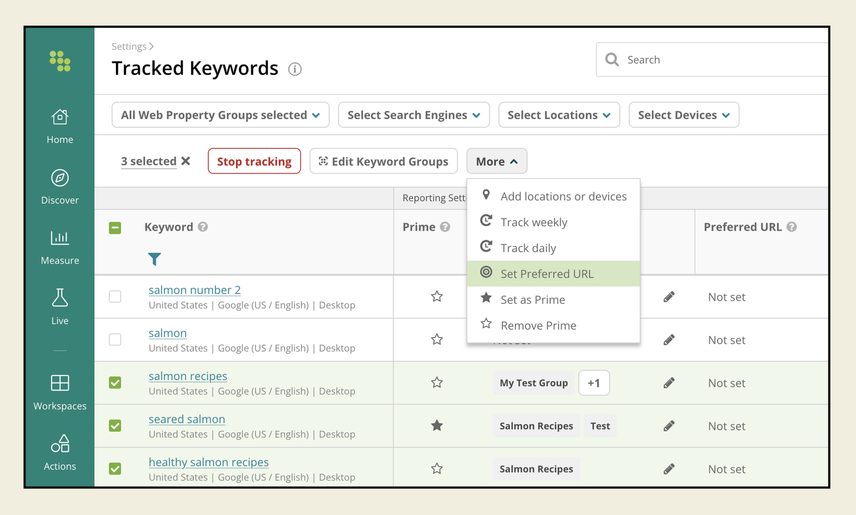This screenshot has height=515, width=856.
Task: Toggle Prime star for salmon recipes
Action: coord(437,383)
